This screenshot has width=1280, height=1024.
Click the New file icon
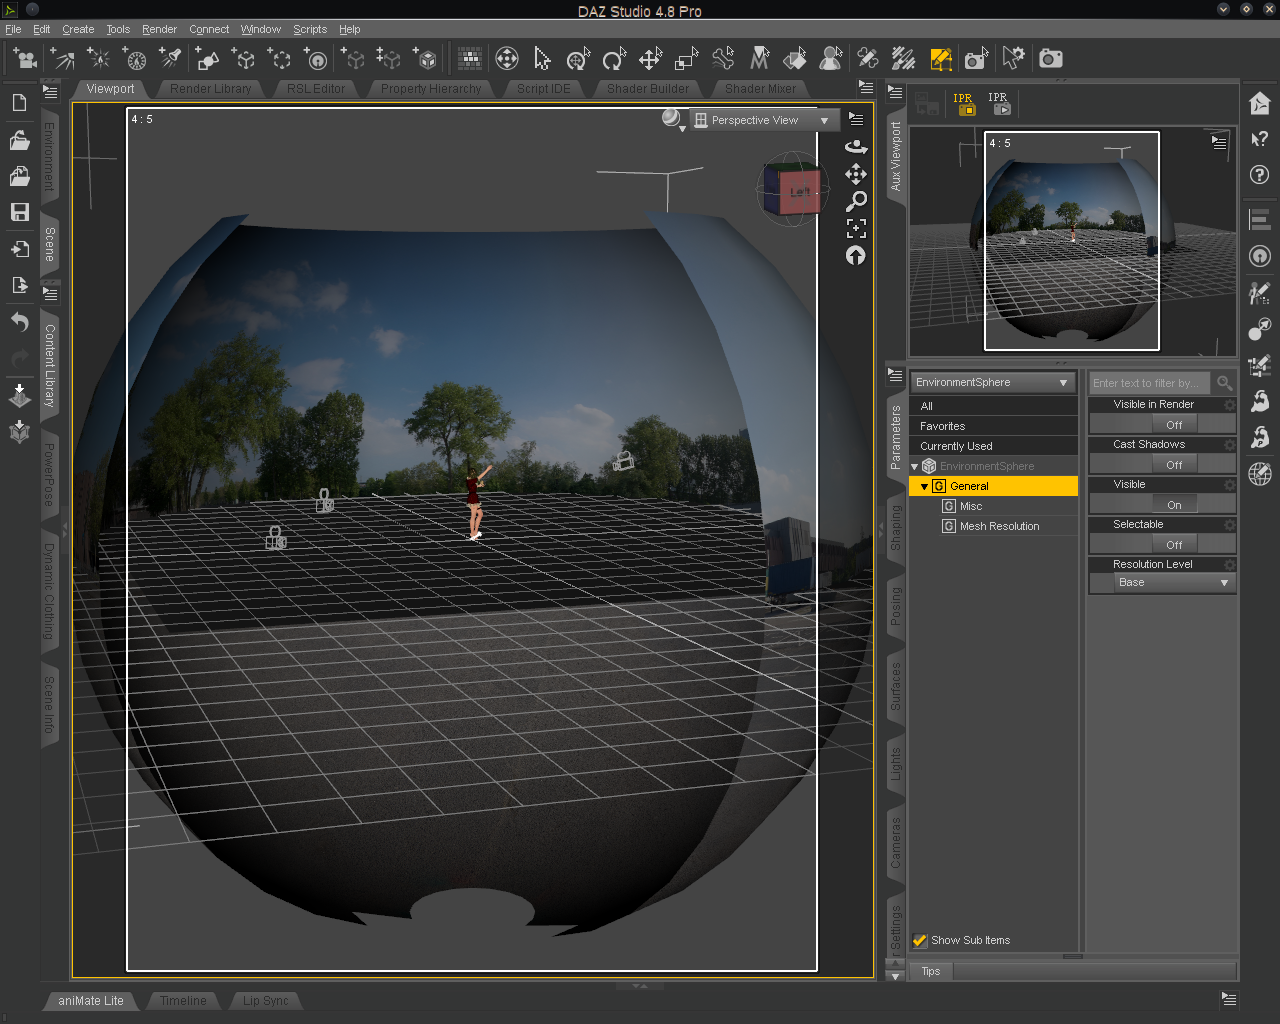click(19, 103)
